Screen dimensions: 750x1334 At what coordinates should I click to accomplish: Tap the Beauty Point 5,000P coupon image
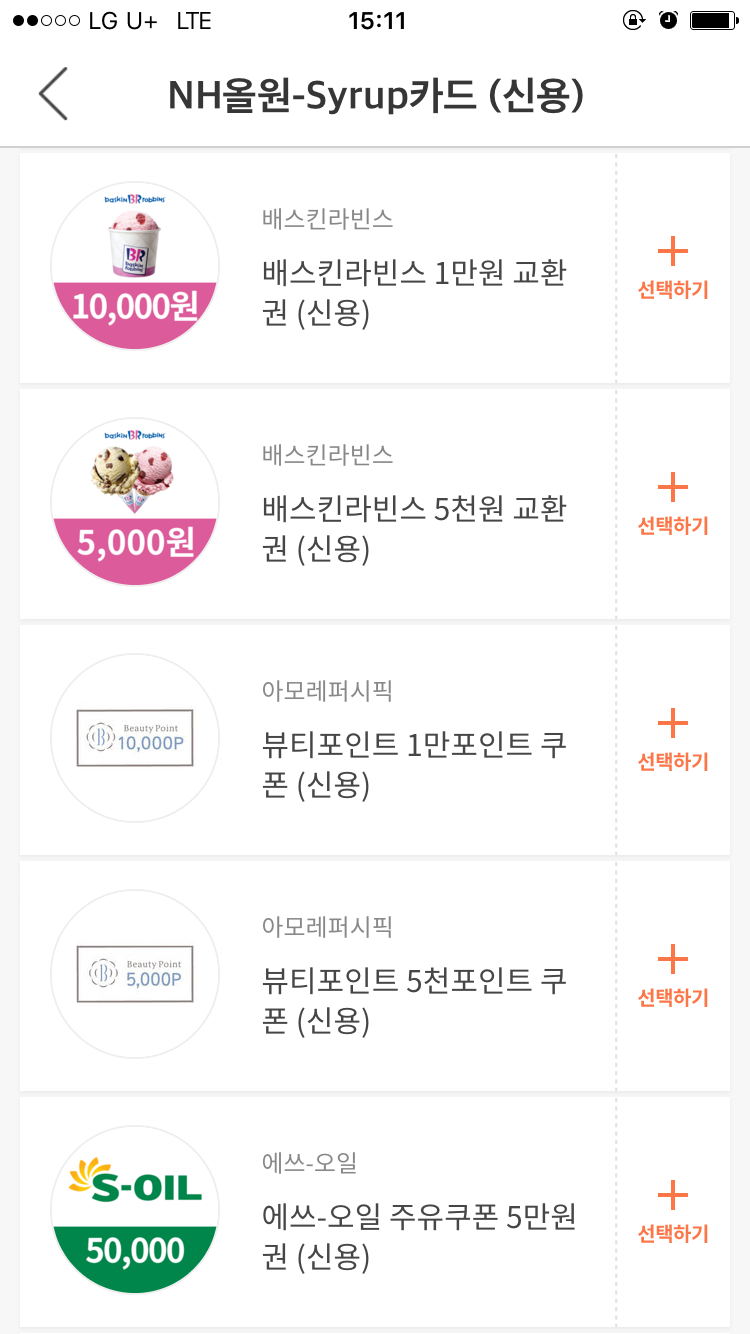[135, 974]
